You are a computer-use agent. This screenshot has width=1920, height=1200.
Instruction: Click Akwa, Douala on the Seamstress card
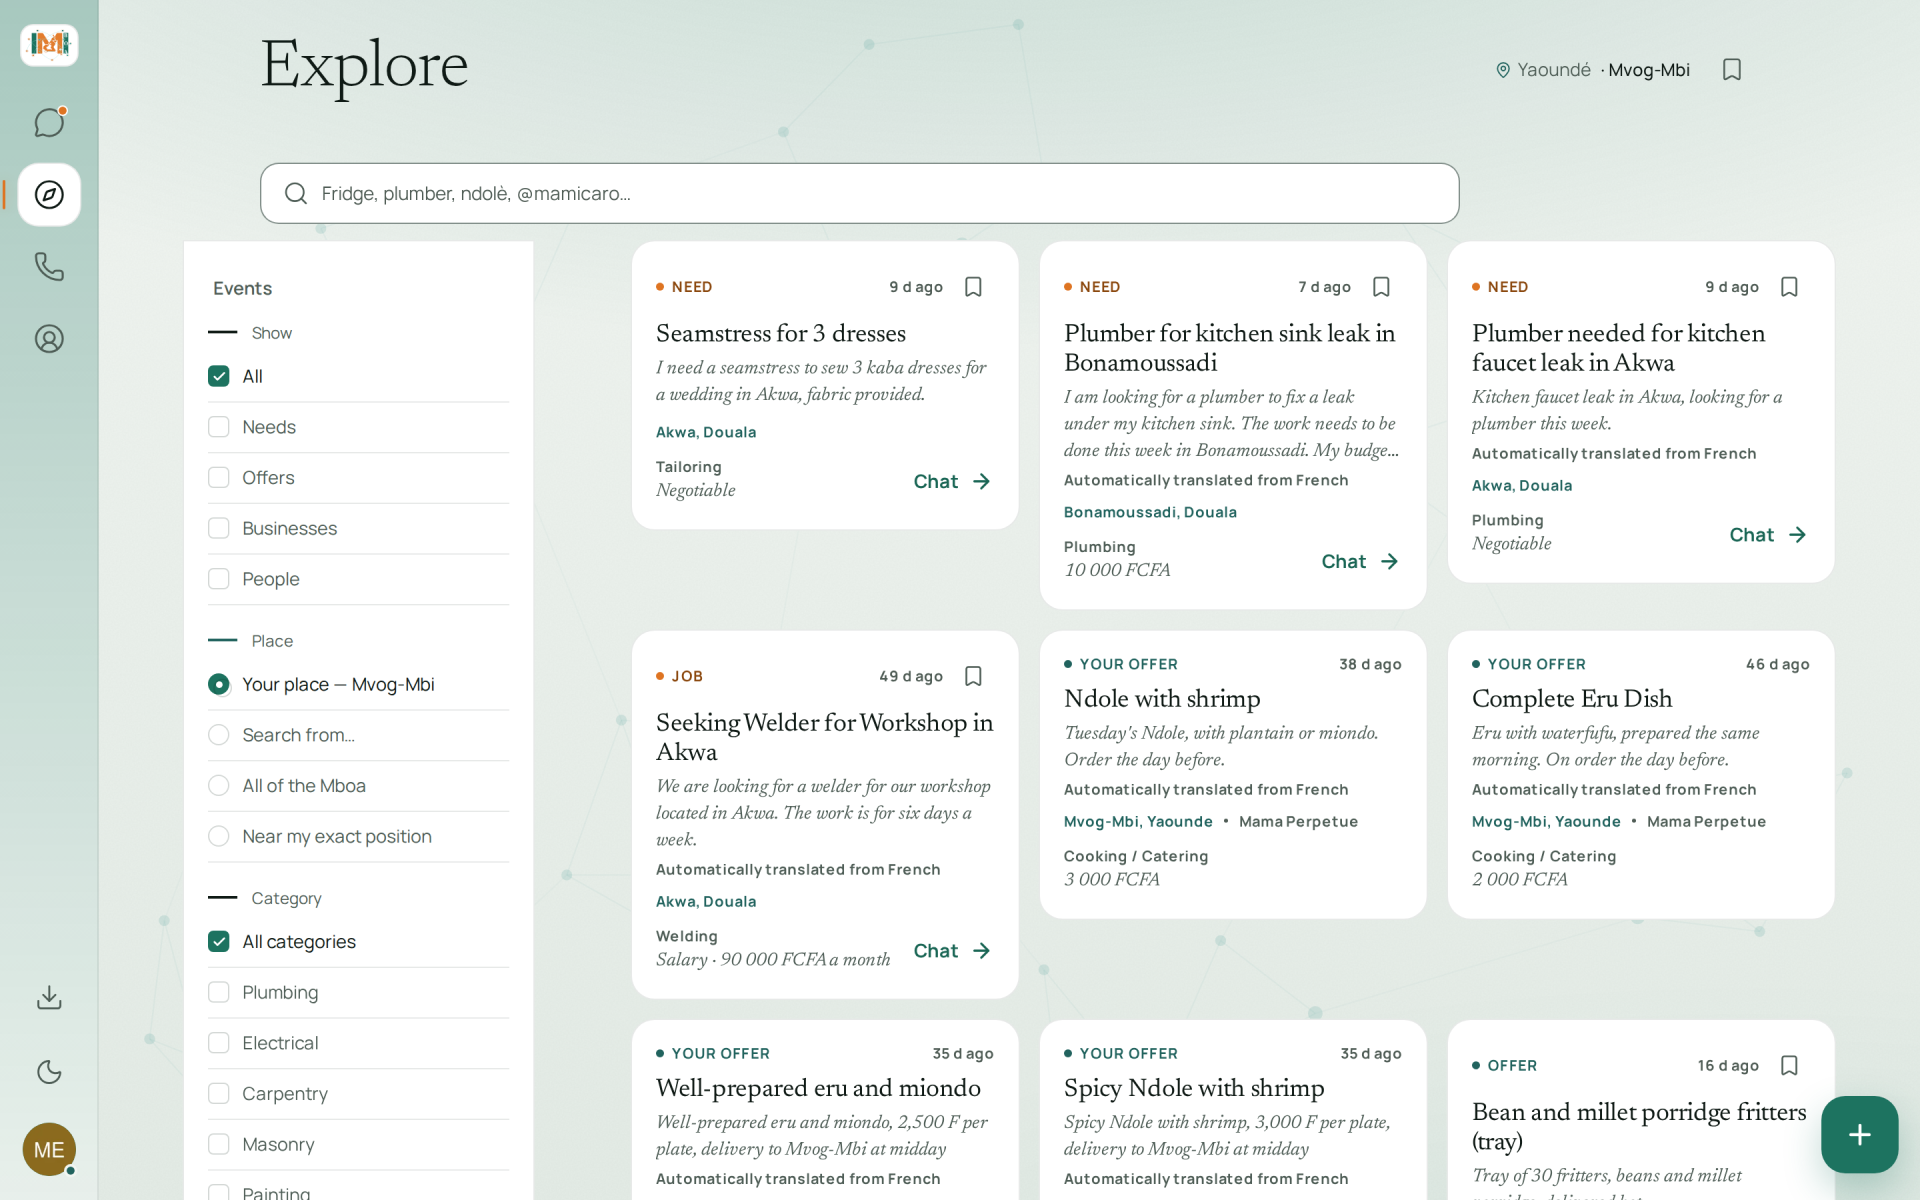click(706, 432)
